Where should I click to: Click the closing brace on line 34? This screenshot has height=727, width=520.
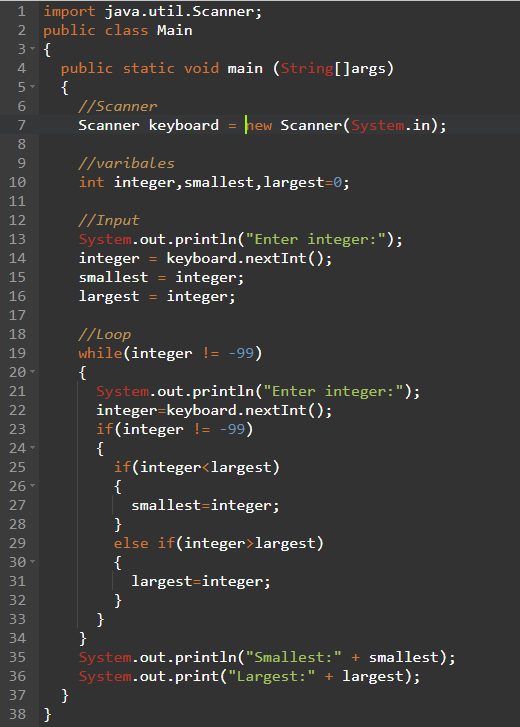(x=83, y=639)
